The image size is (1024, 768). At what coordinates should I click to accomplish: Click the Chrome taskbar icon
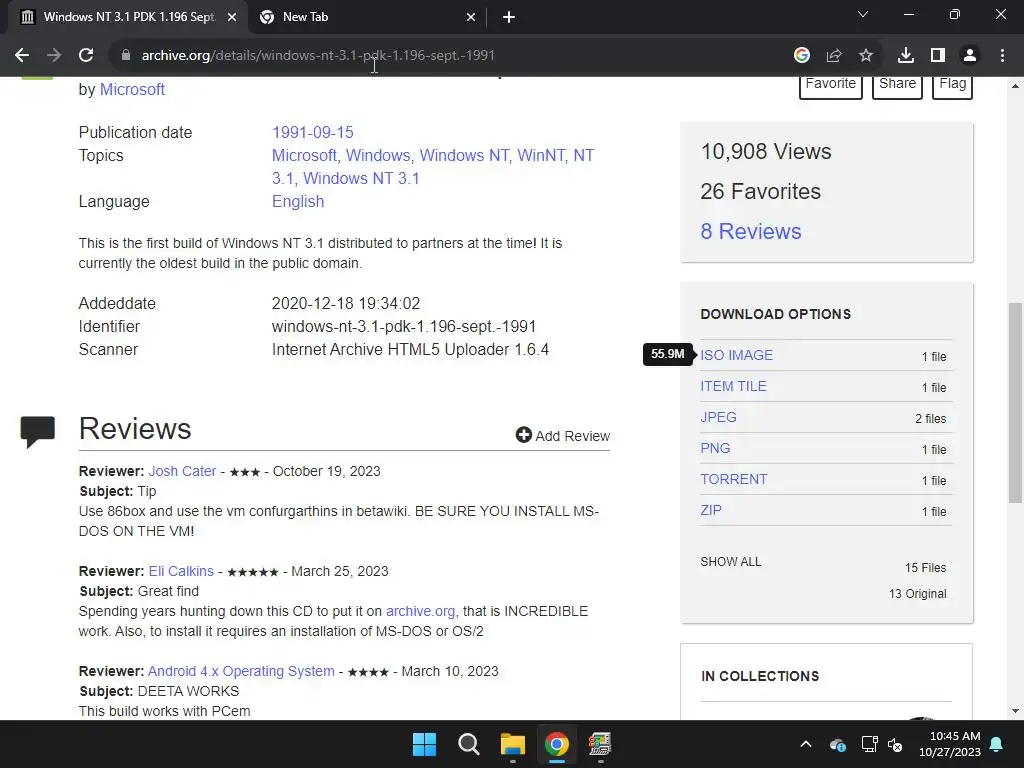[557, 744]
